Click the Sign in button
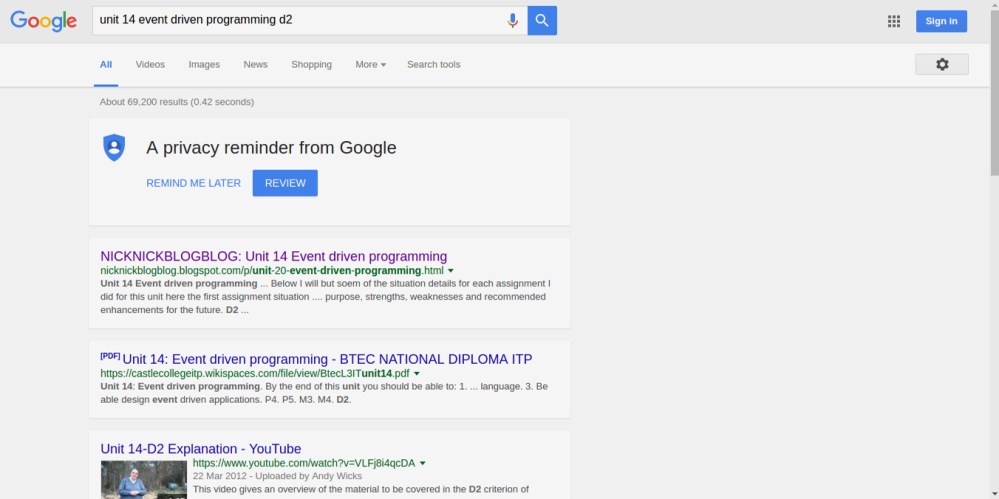Viewport: 999px width, 499px height. [x=941, y=21]
